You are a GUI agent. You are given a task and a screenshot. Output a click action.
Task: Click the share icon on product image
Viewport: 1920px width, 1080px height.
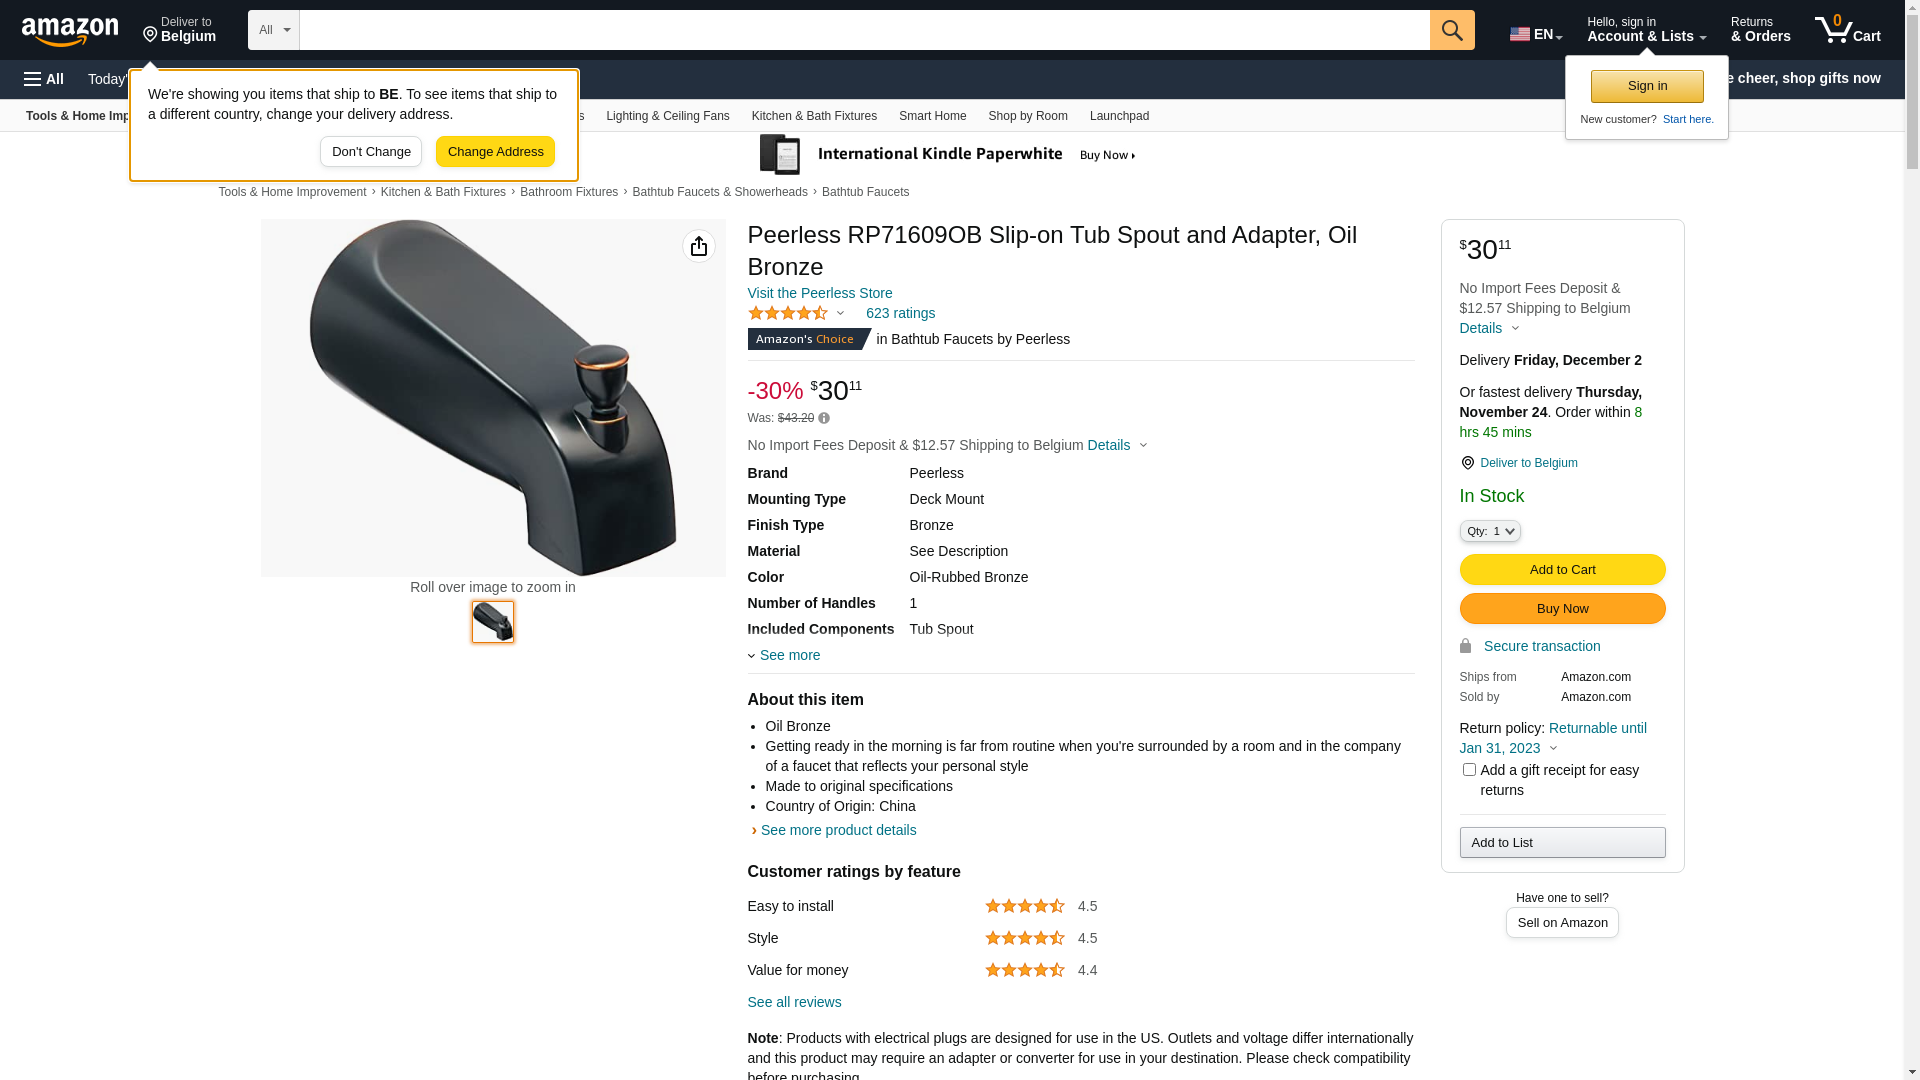(x=699, y=246)
